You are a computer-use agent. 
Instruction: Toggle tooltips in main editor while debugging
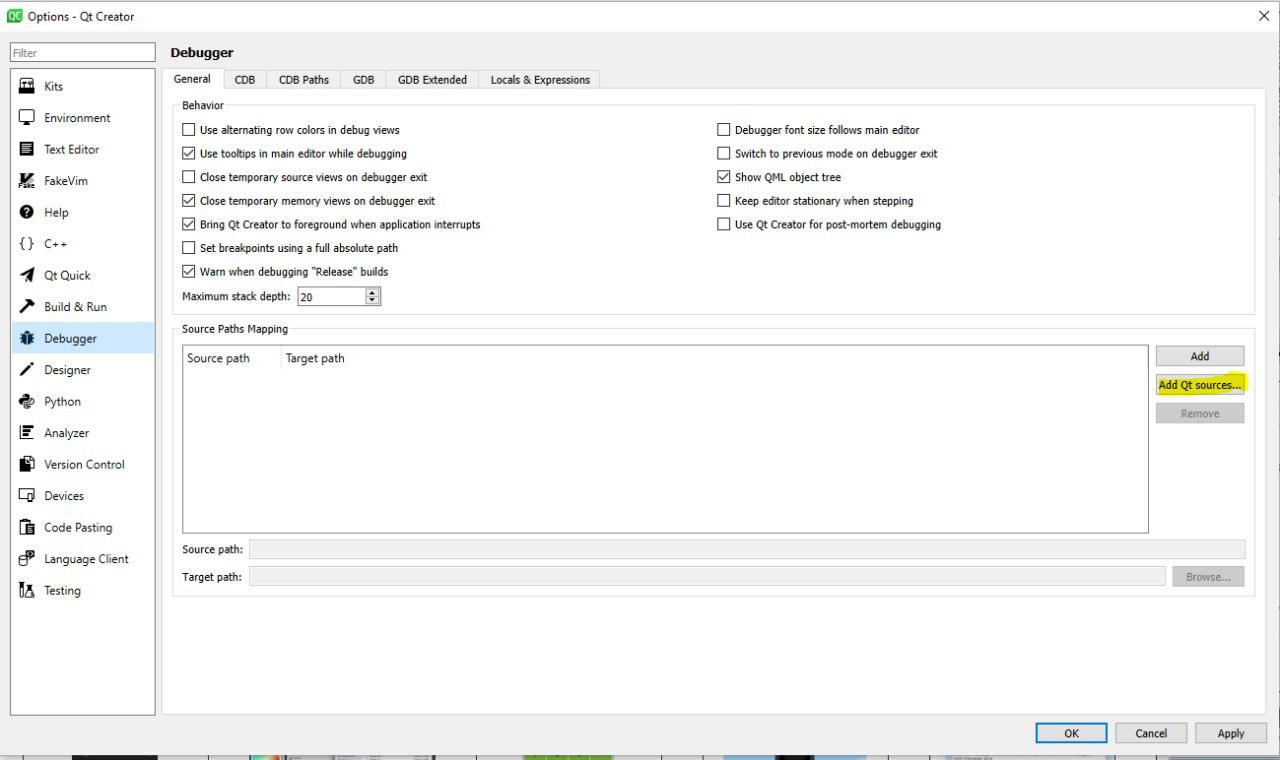[189, 154]
